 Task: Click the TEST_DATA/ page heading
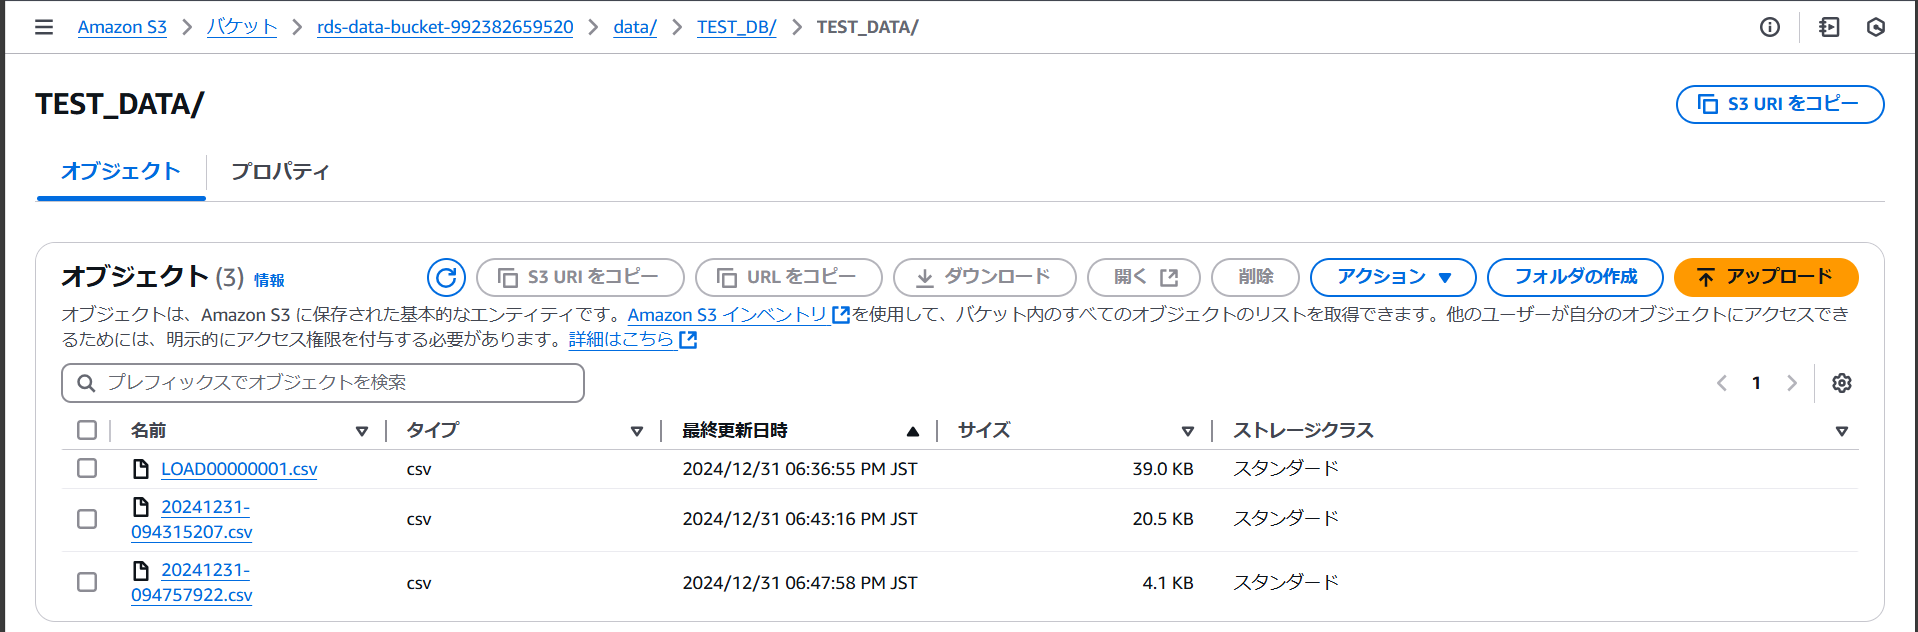click(120, 104)
